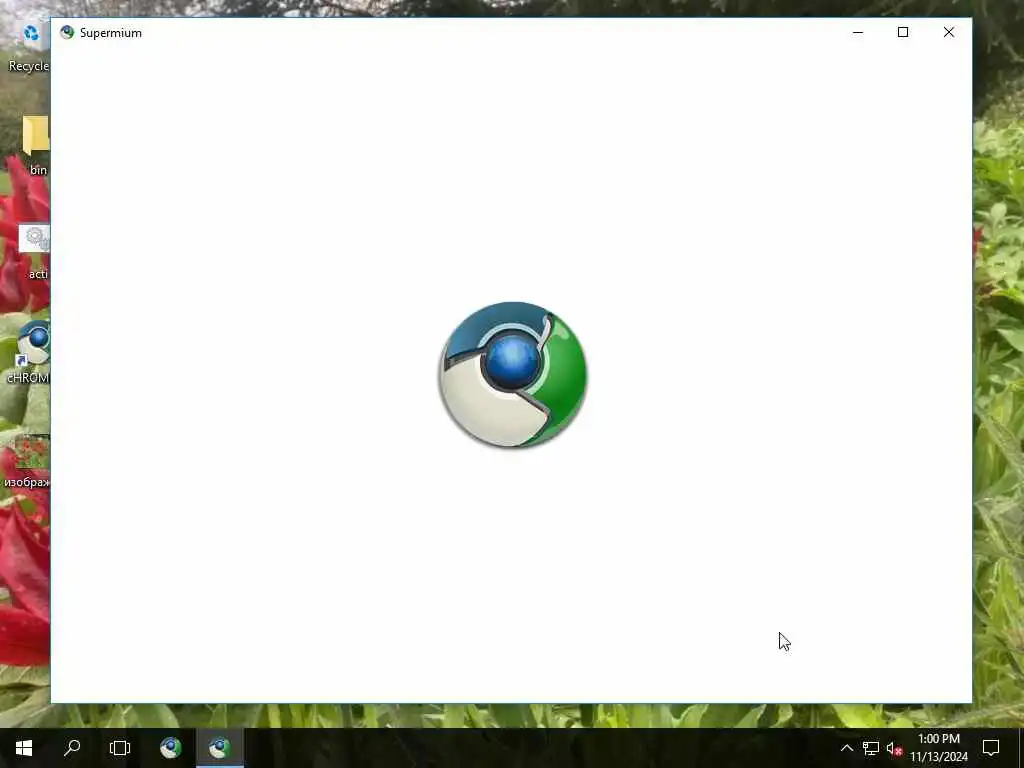Select the изображ image thumbnail on desktop

[x=27, y=462]
